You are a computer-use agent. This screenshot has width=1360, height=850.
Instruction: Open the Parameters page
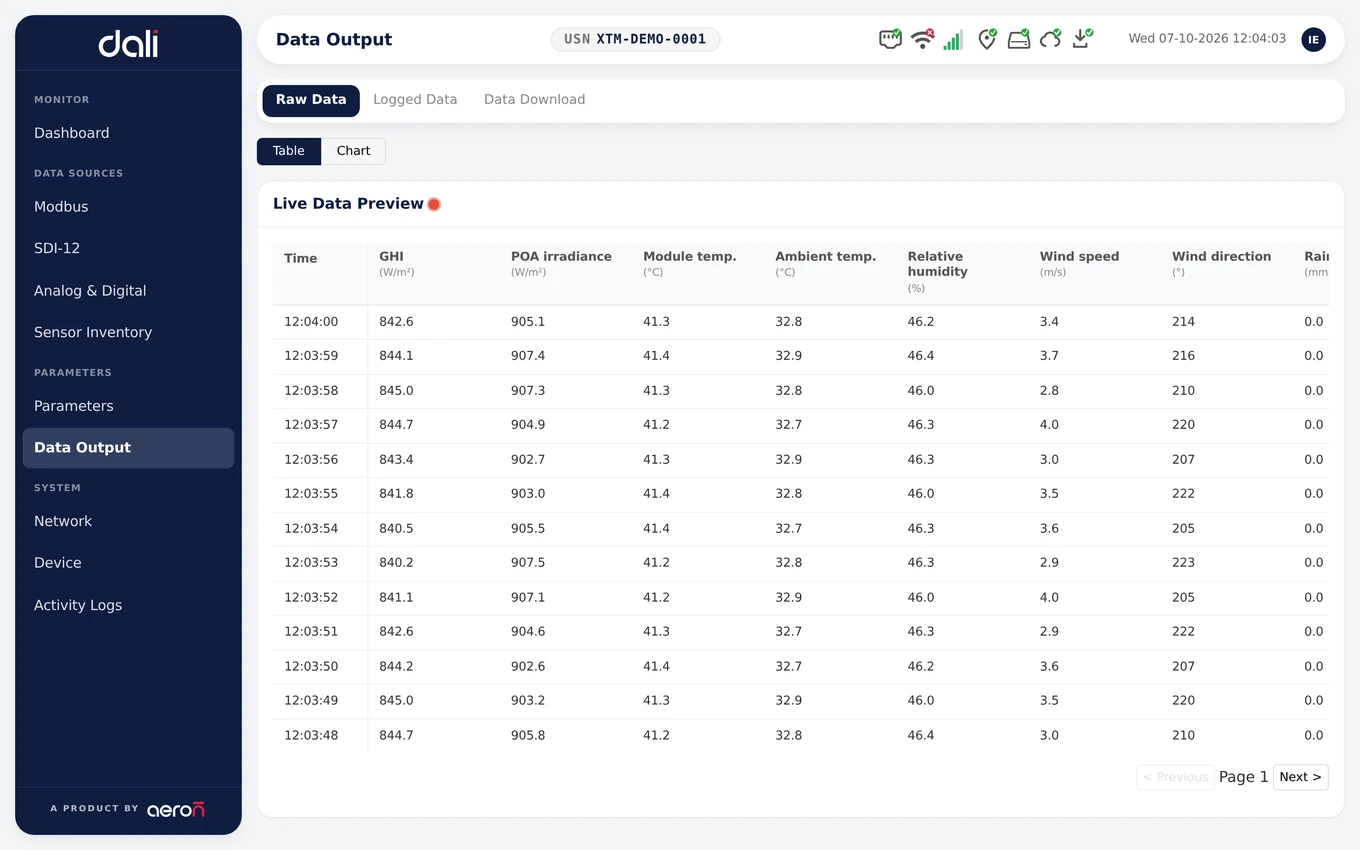(x=128, y=406)
